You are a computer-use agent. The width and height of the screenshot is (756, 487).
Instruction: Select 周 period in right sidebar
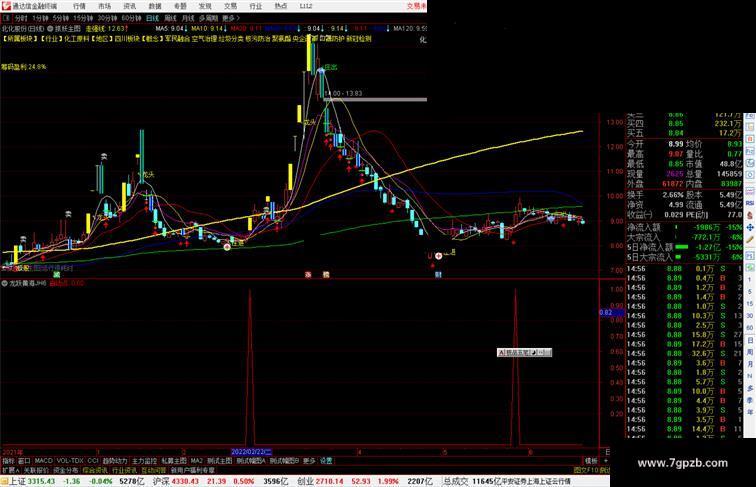point(750,352)
